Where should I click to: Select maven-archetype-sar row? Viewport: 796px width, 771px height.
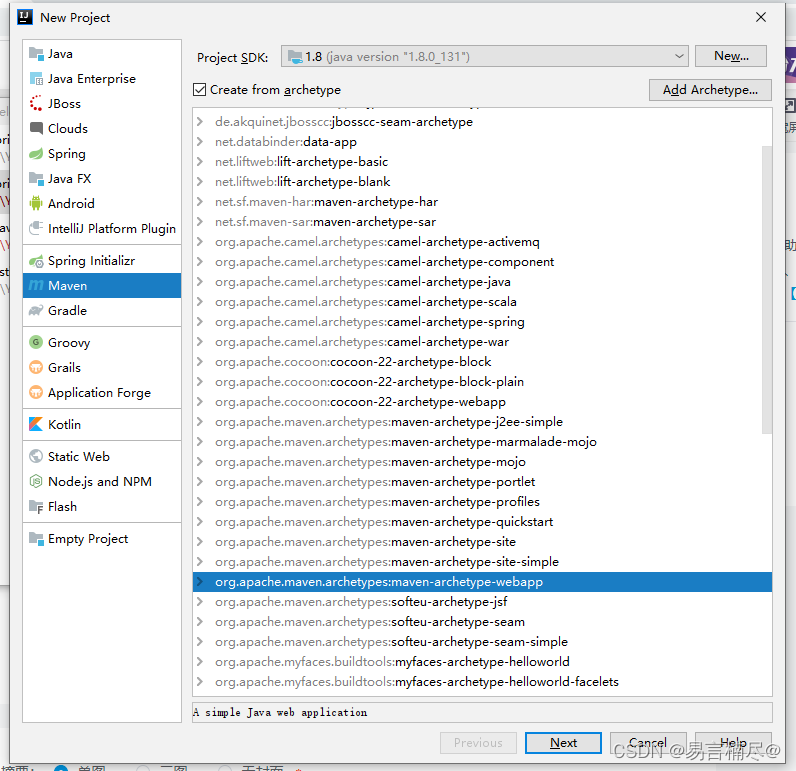(482, 222)
